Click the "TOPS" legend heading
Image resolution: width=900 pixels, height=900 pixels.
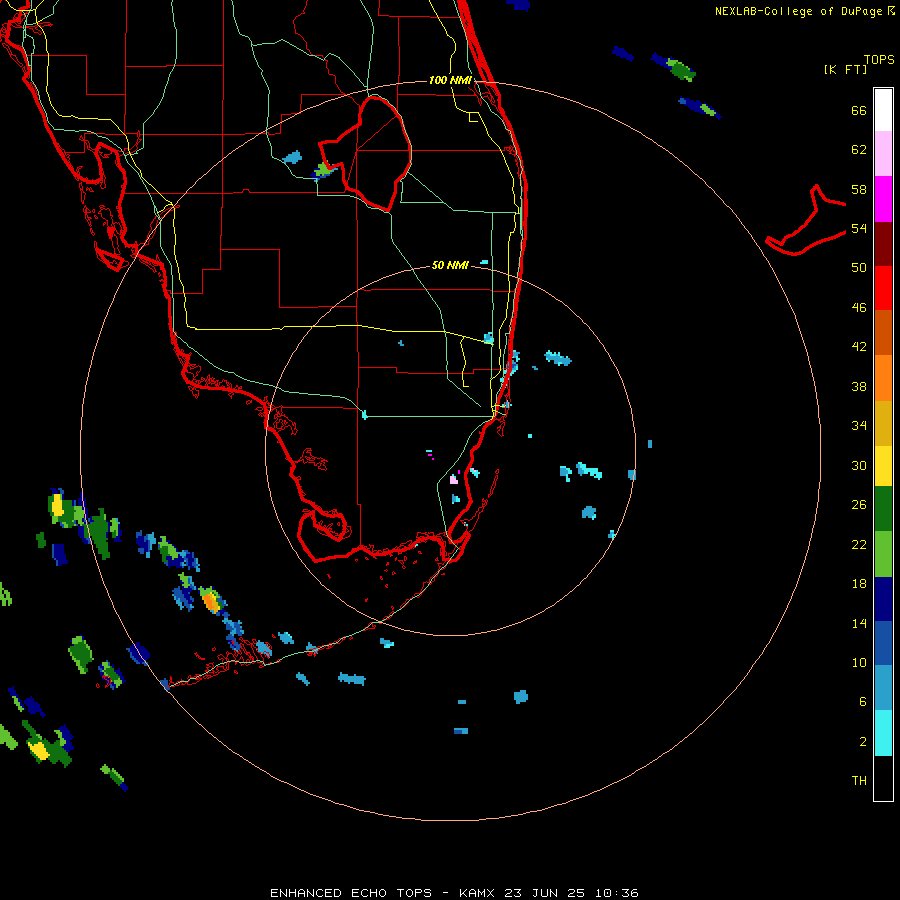point(879,60)
